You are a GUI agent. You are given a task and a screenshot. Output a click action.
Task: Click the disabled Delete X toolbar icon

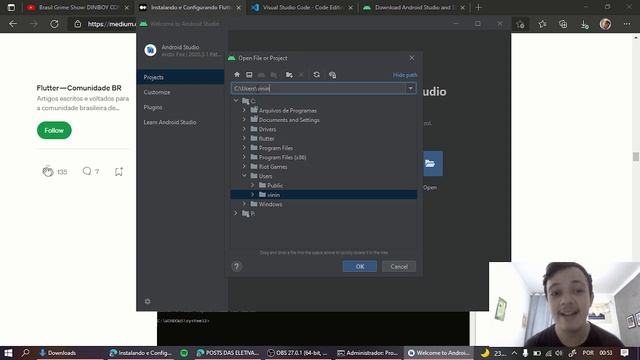click(301, 75)
